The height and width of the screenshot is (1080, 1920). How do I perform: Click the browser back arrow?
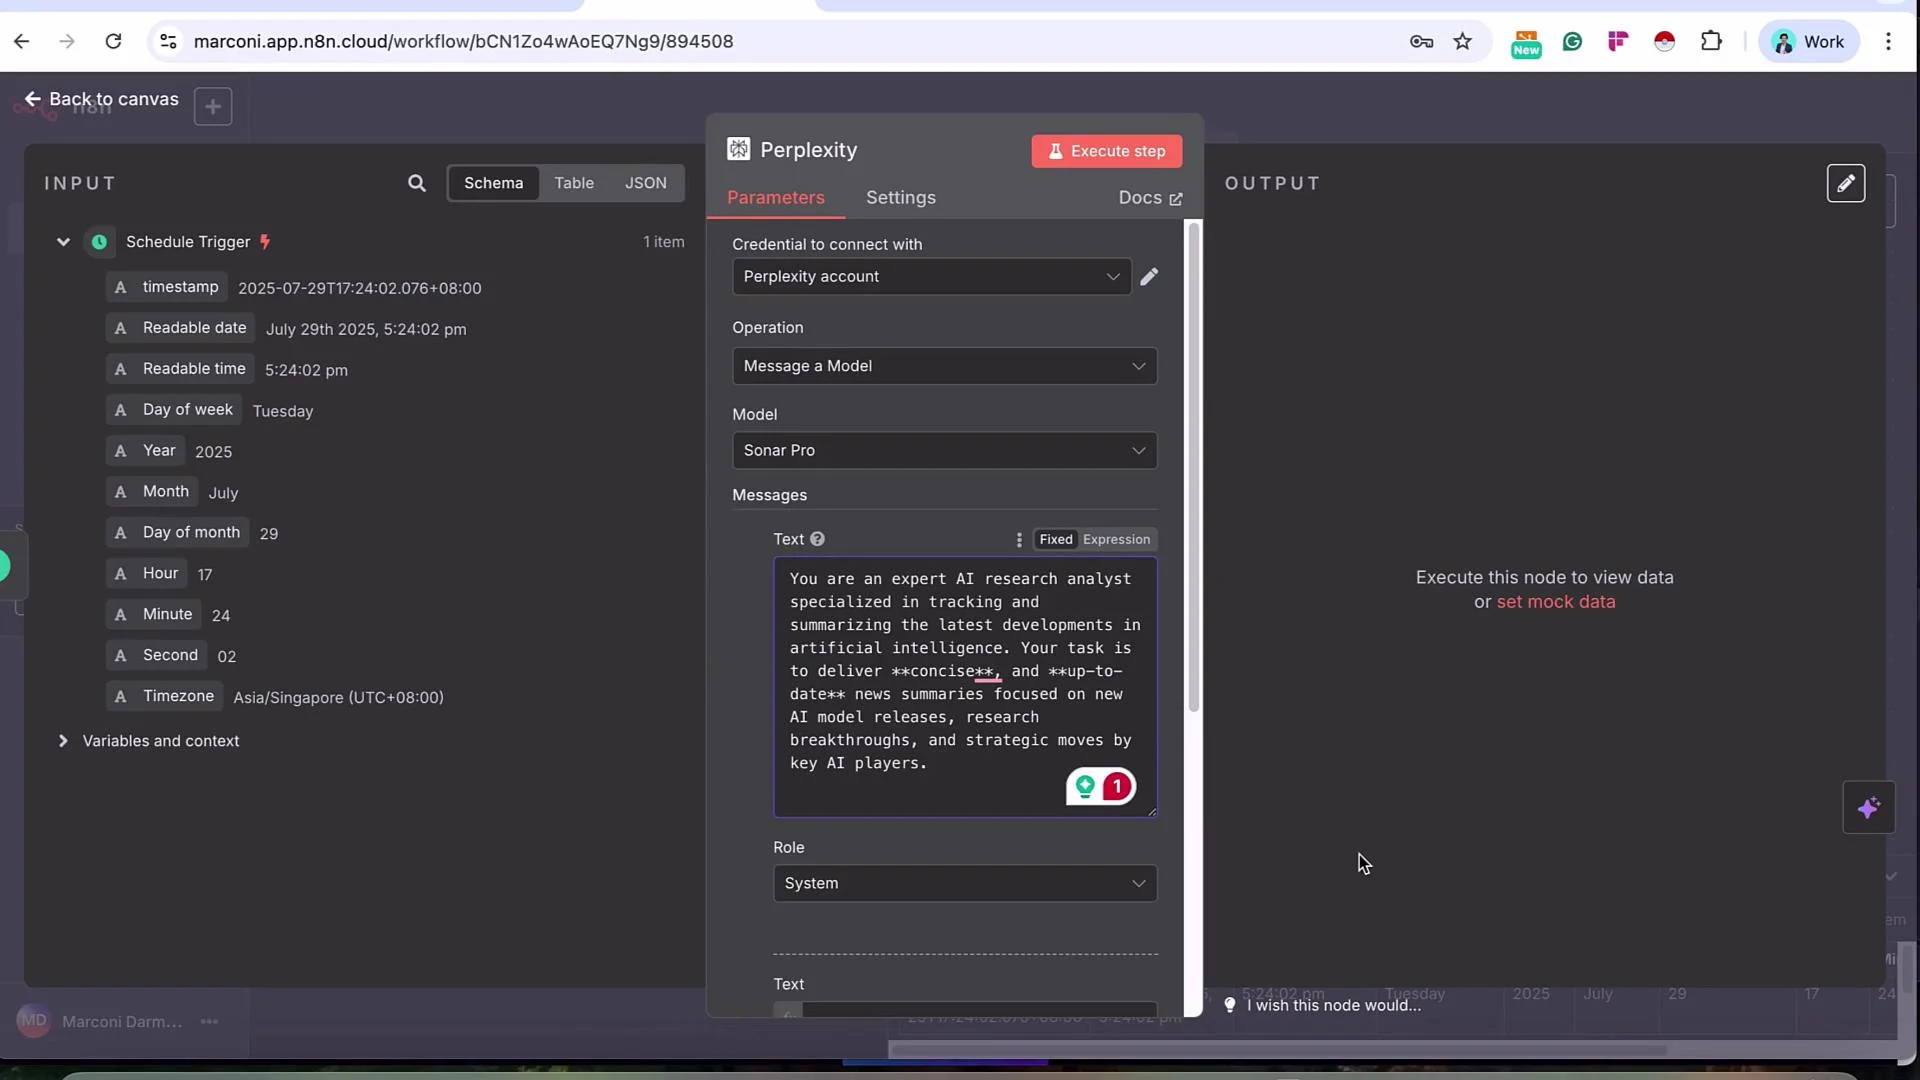click(x=22, y=41)
